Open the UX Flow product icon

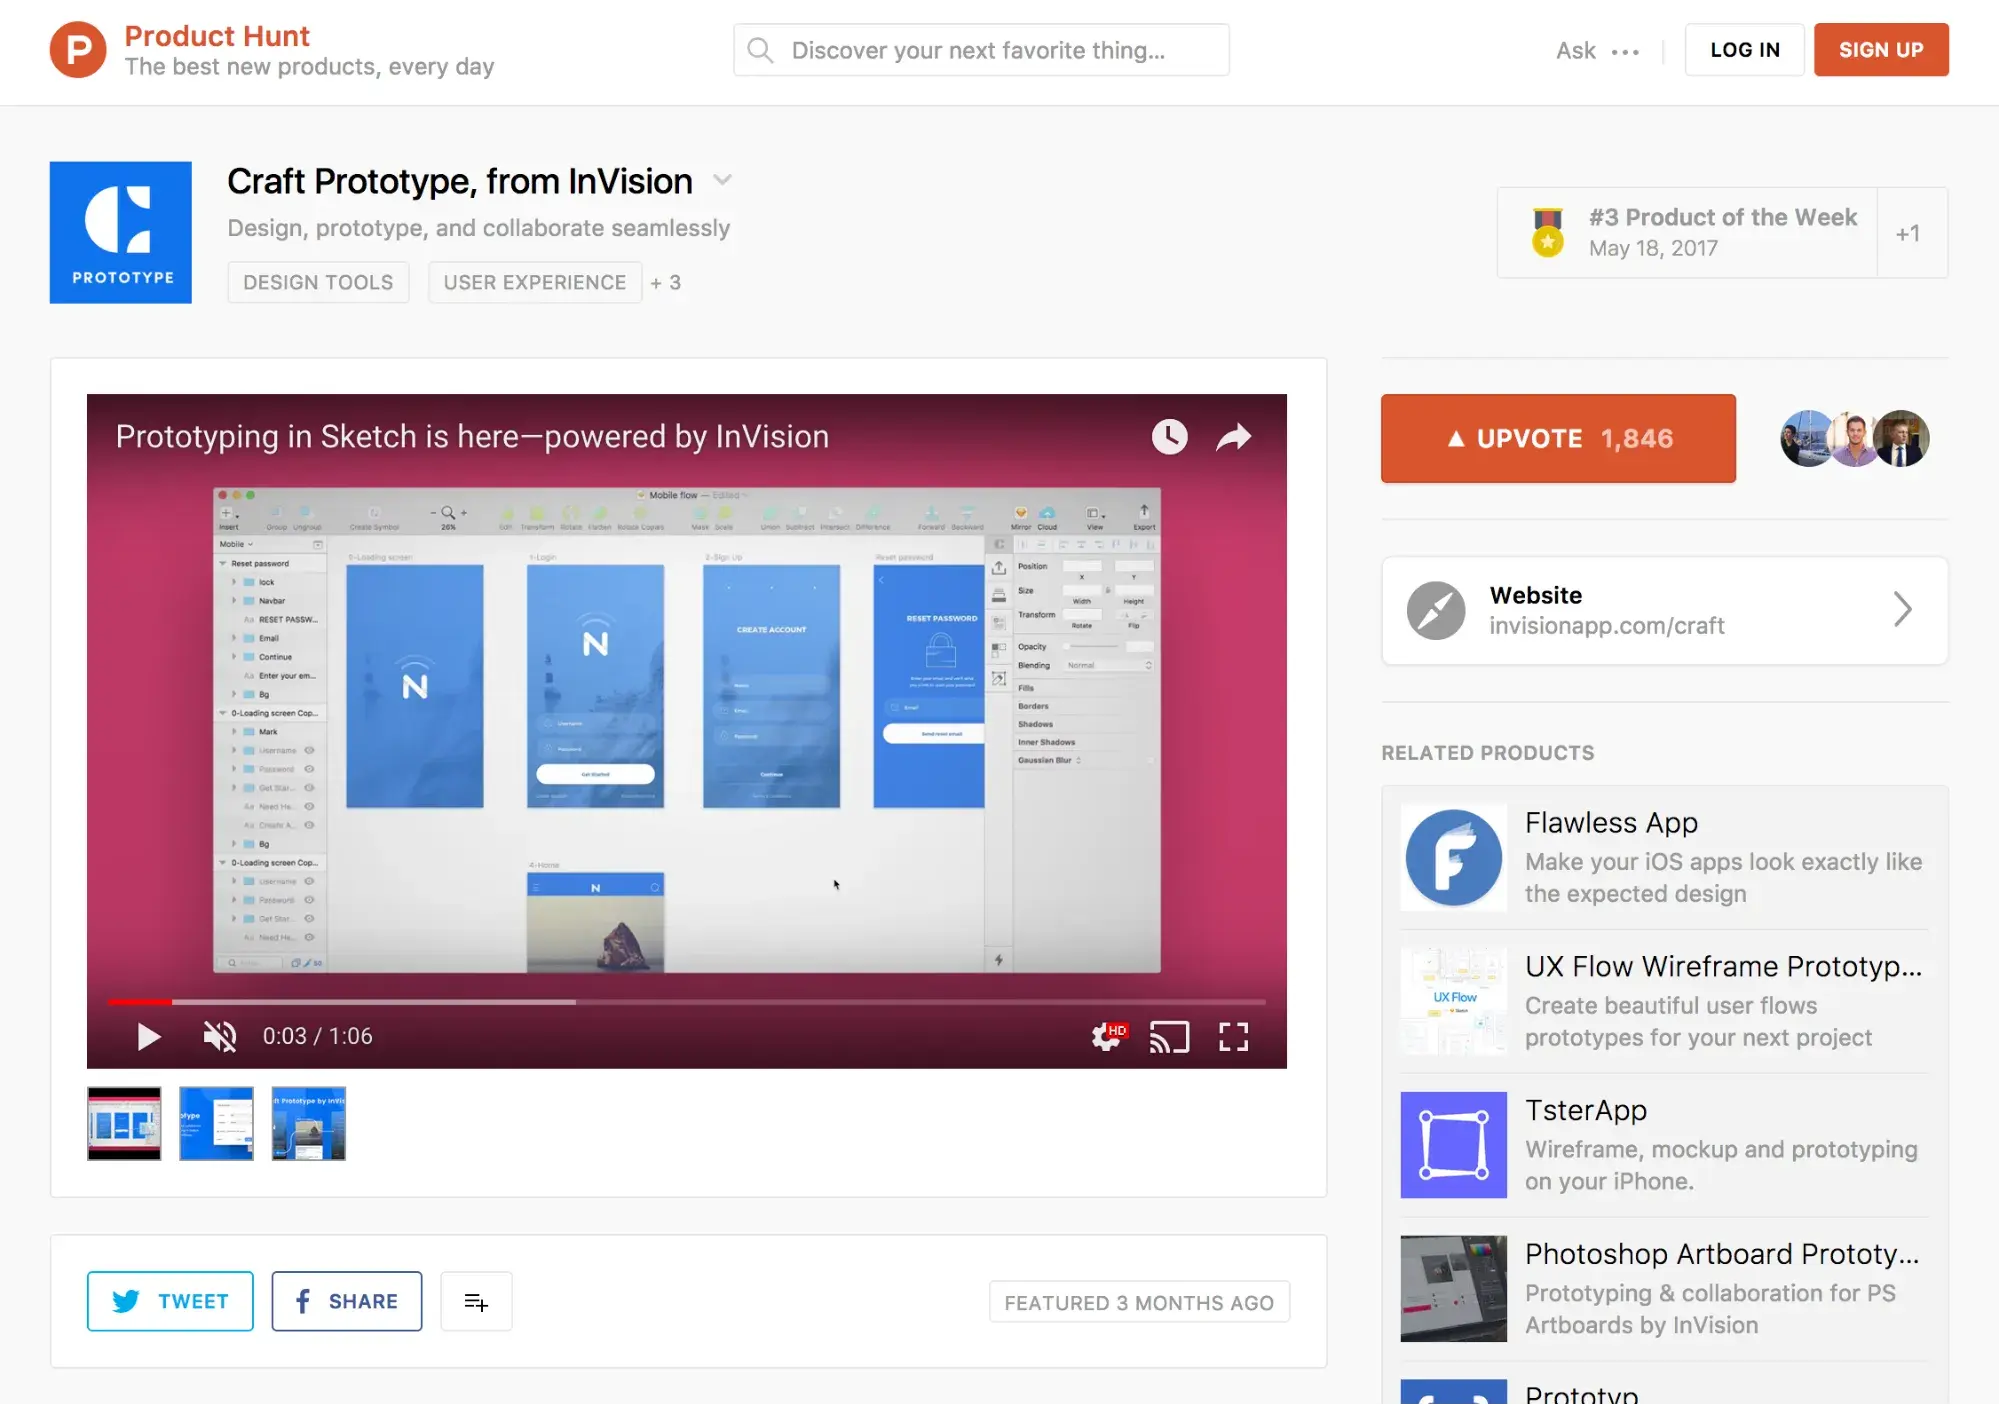pyautogui.click(x=1454, y=1001)
